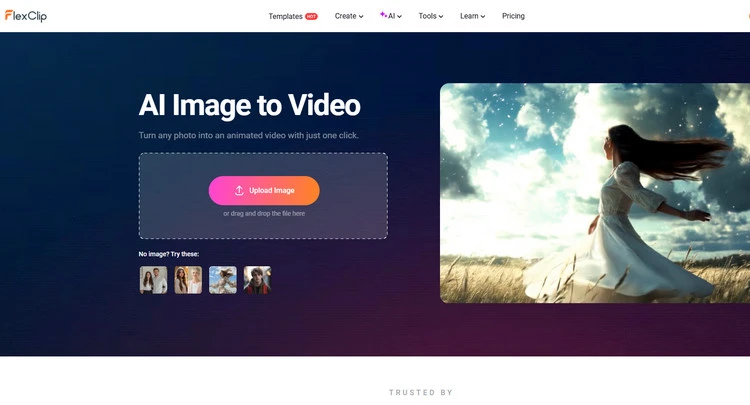This screenshot has height=405, width=750.
Task: Open the Tools dropdown menu
Action: [430, 16]
